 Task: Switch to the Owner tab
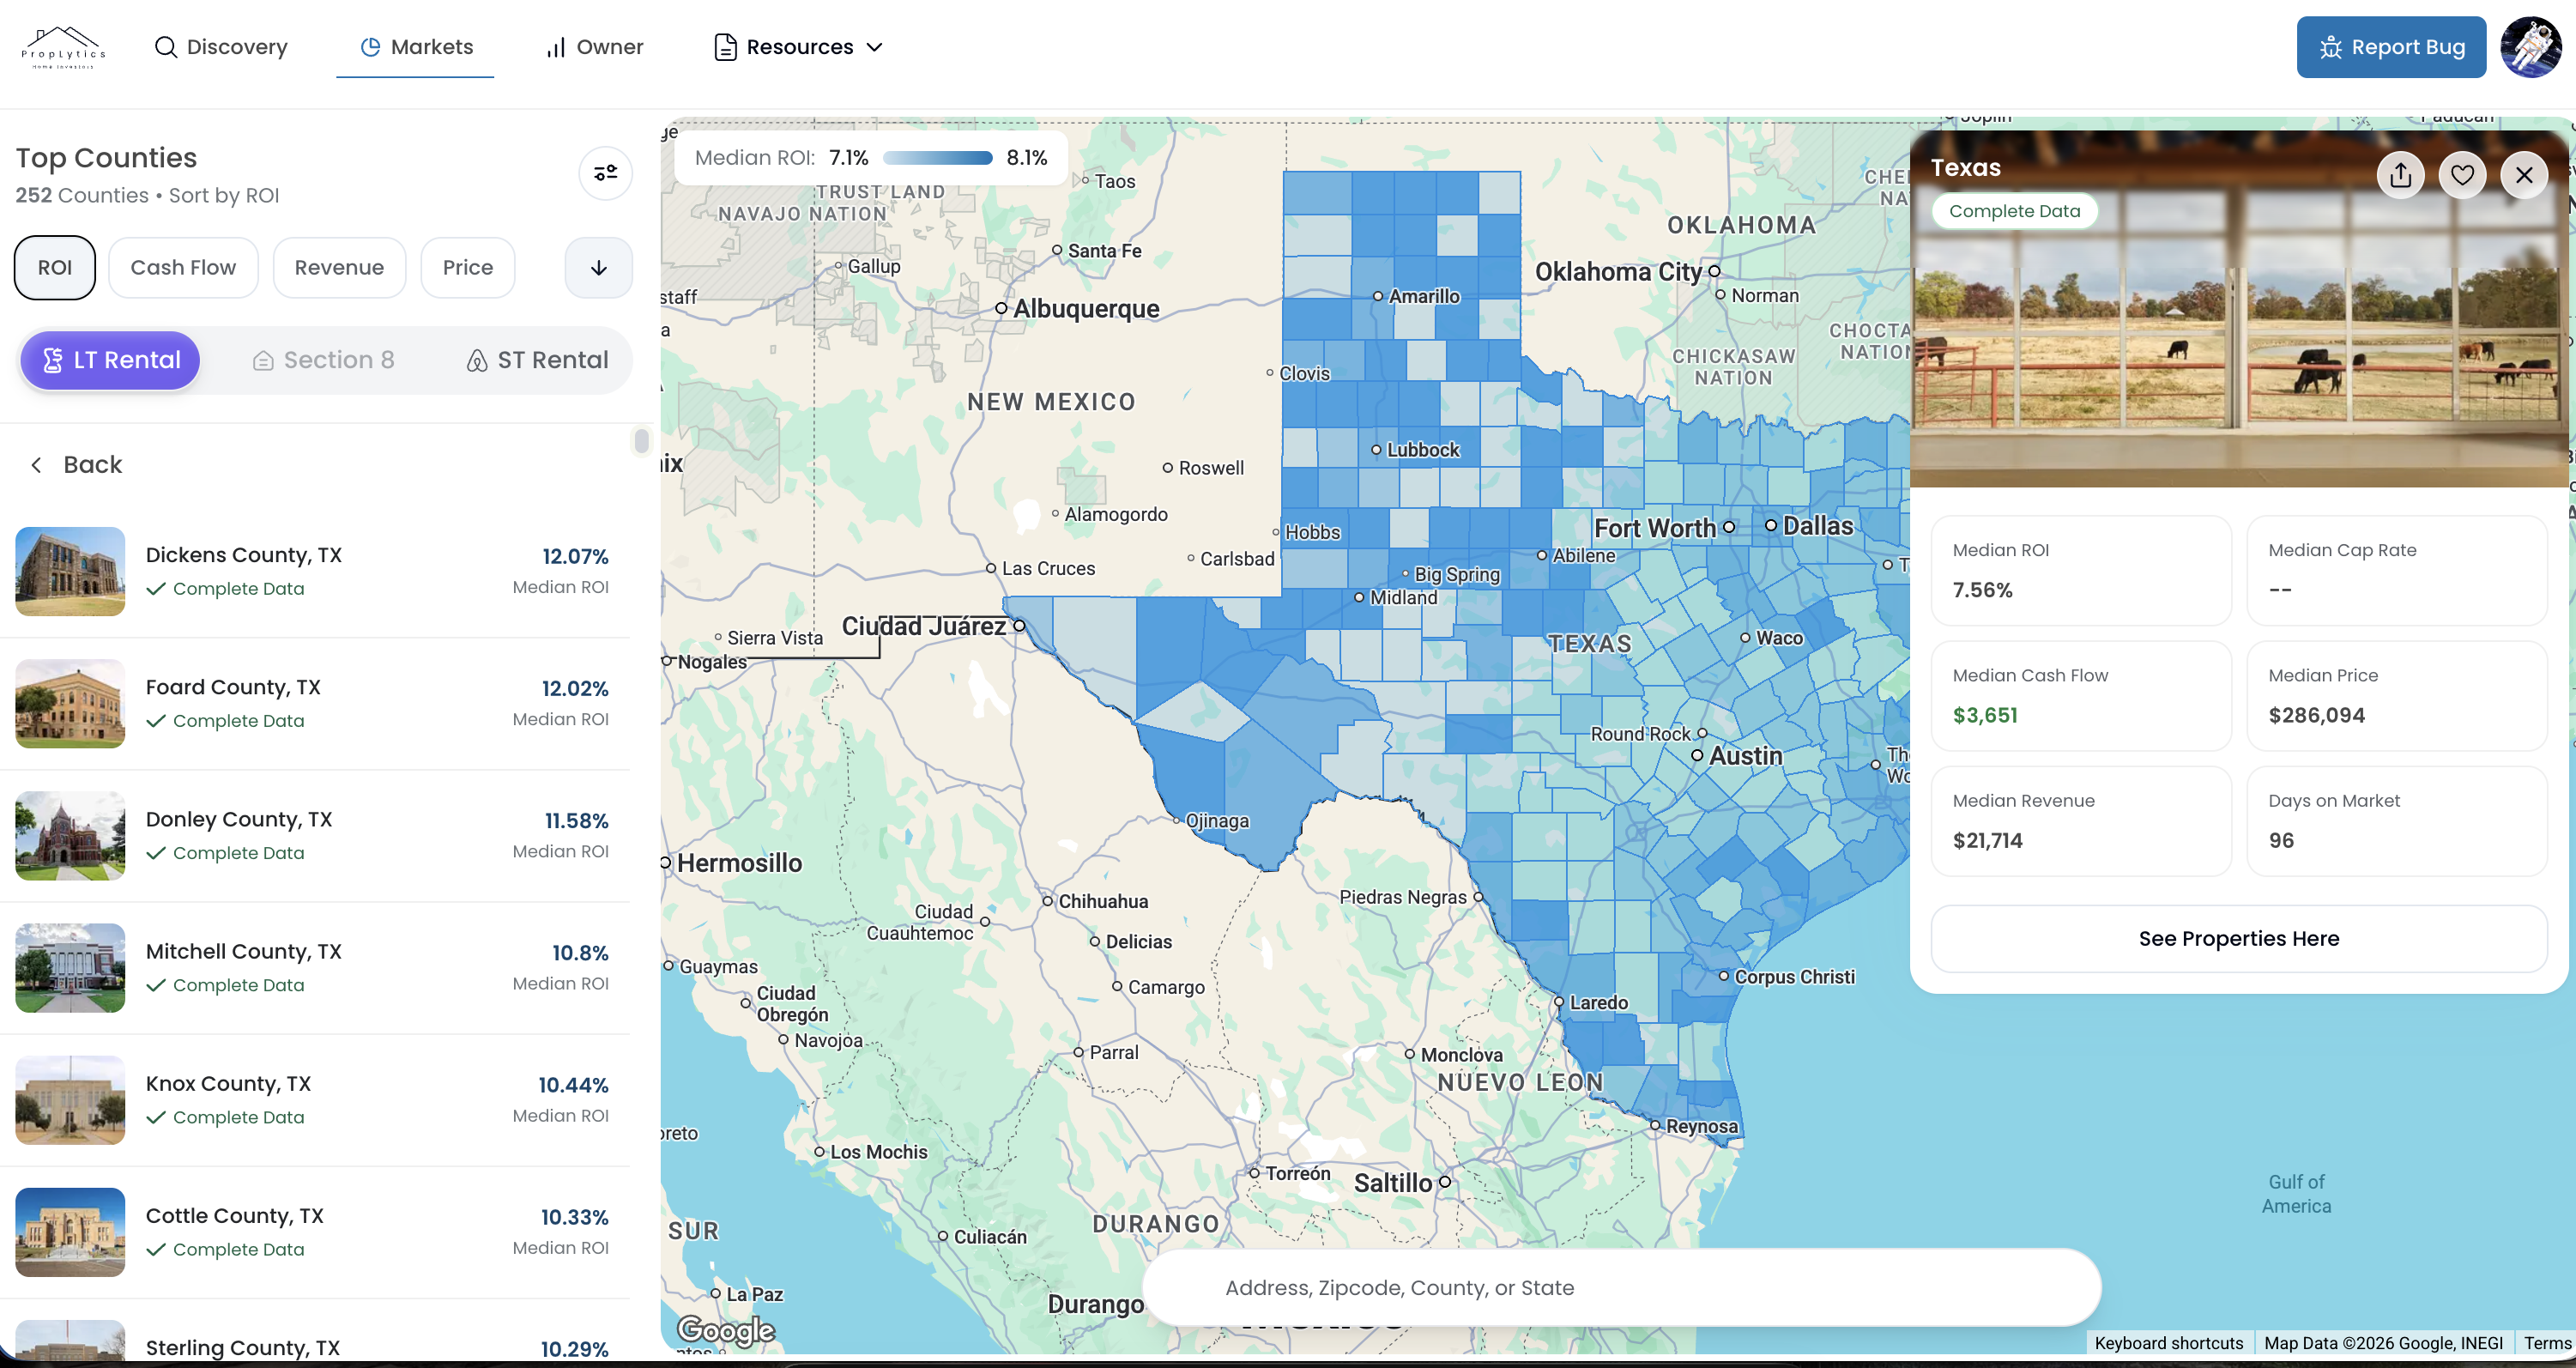tap(594, 46)
